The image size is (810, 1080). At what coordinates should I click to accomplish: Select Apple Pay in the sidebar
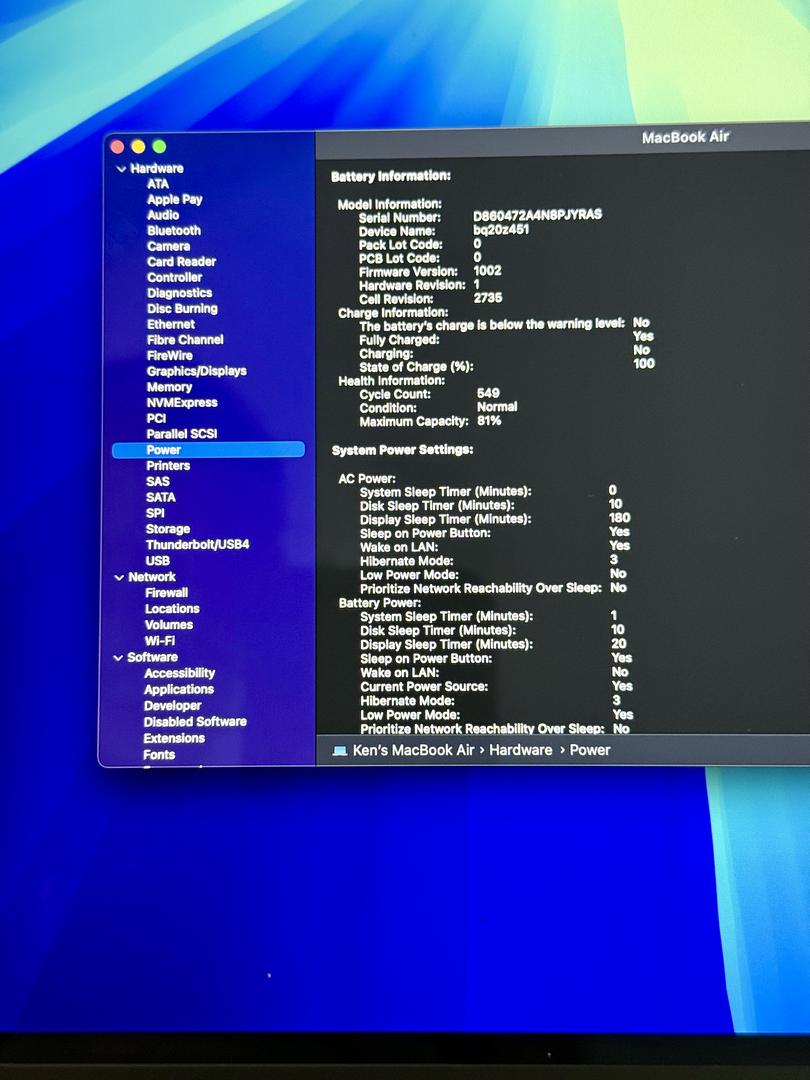[x=174, y=200]
